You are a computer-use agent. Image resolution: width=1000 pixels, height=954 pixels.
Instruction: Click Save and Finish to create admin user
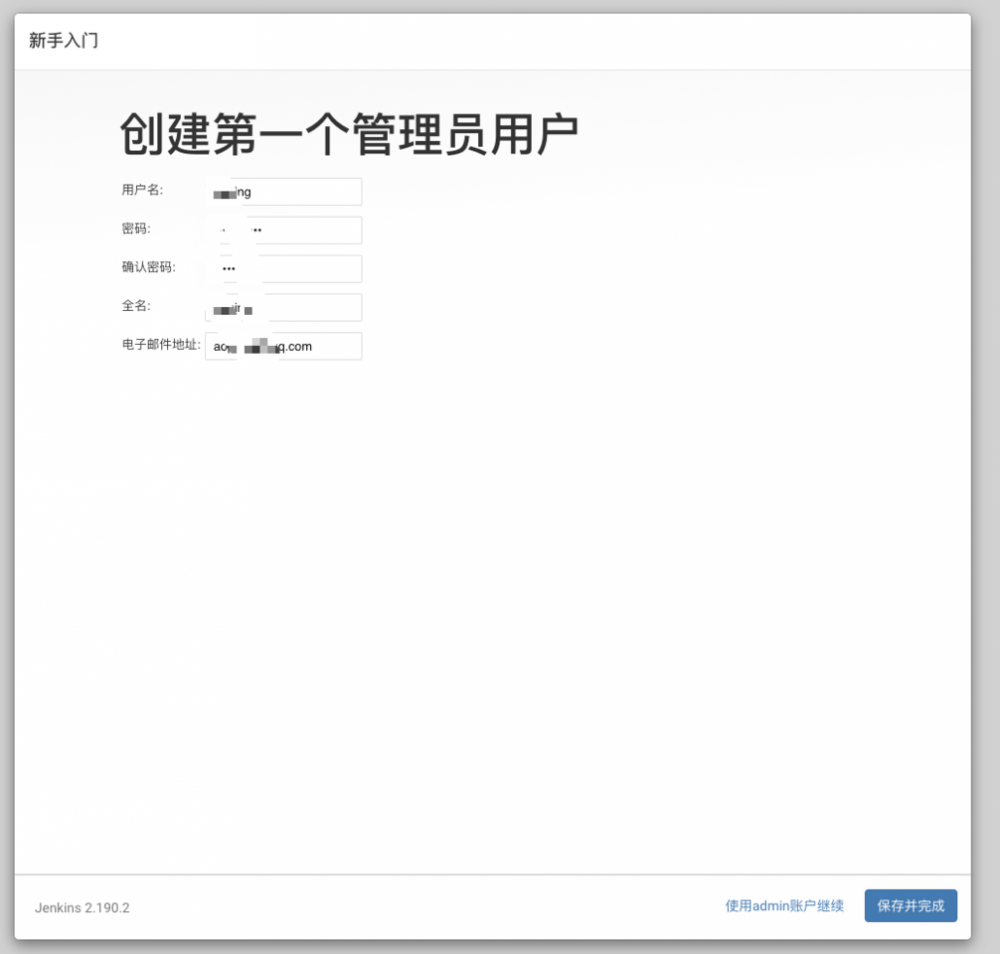click(x=910, y=905)
